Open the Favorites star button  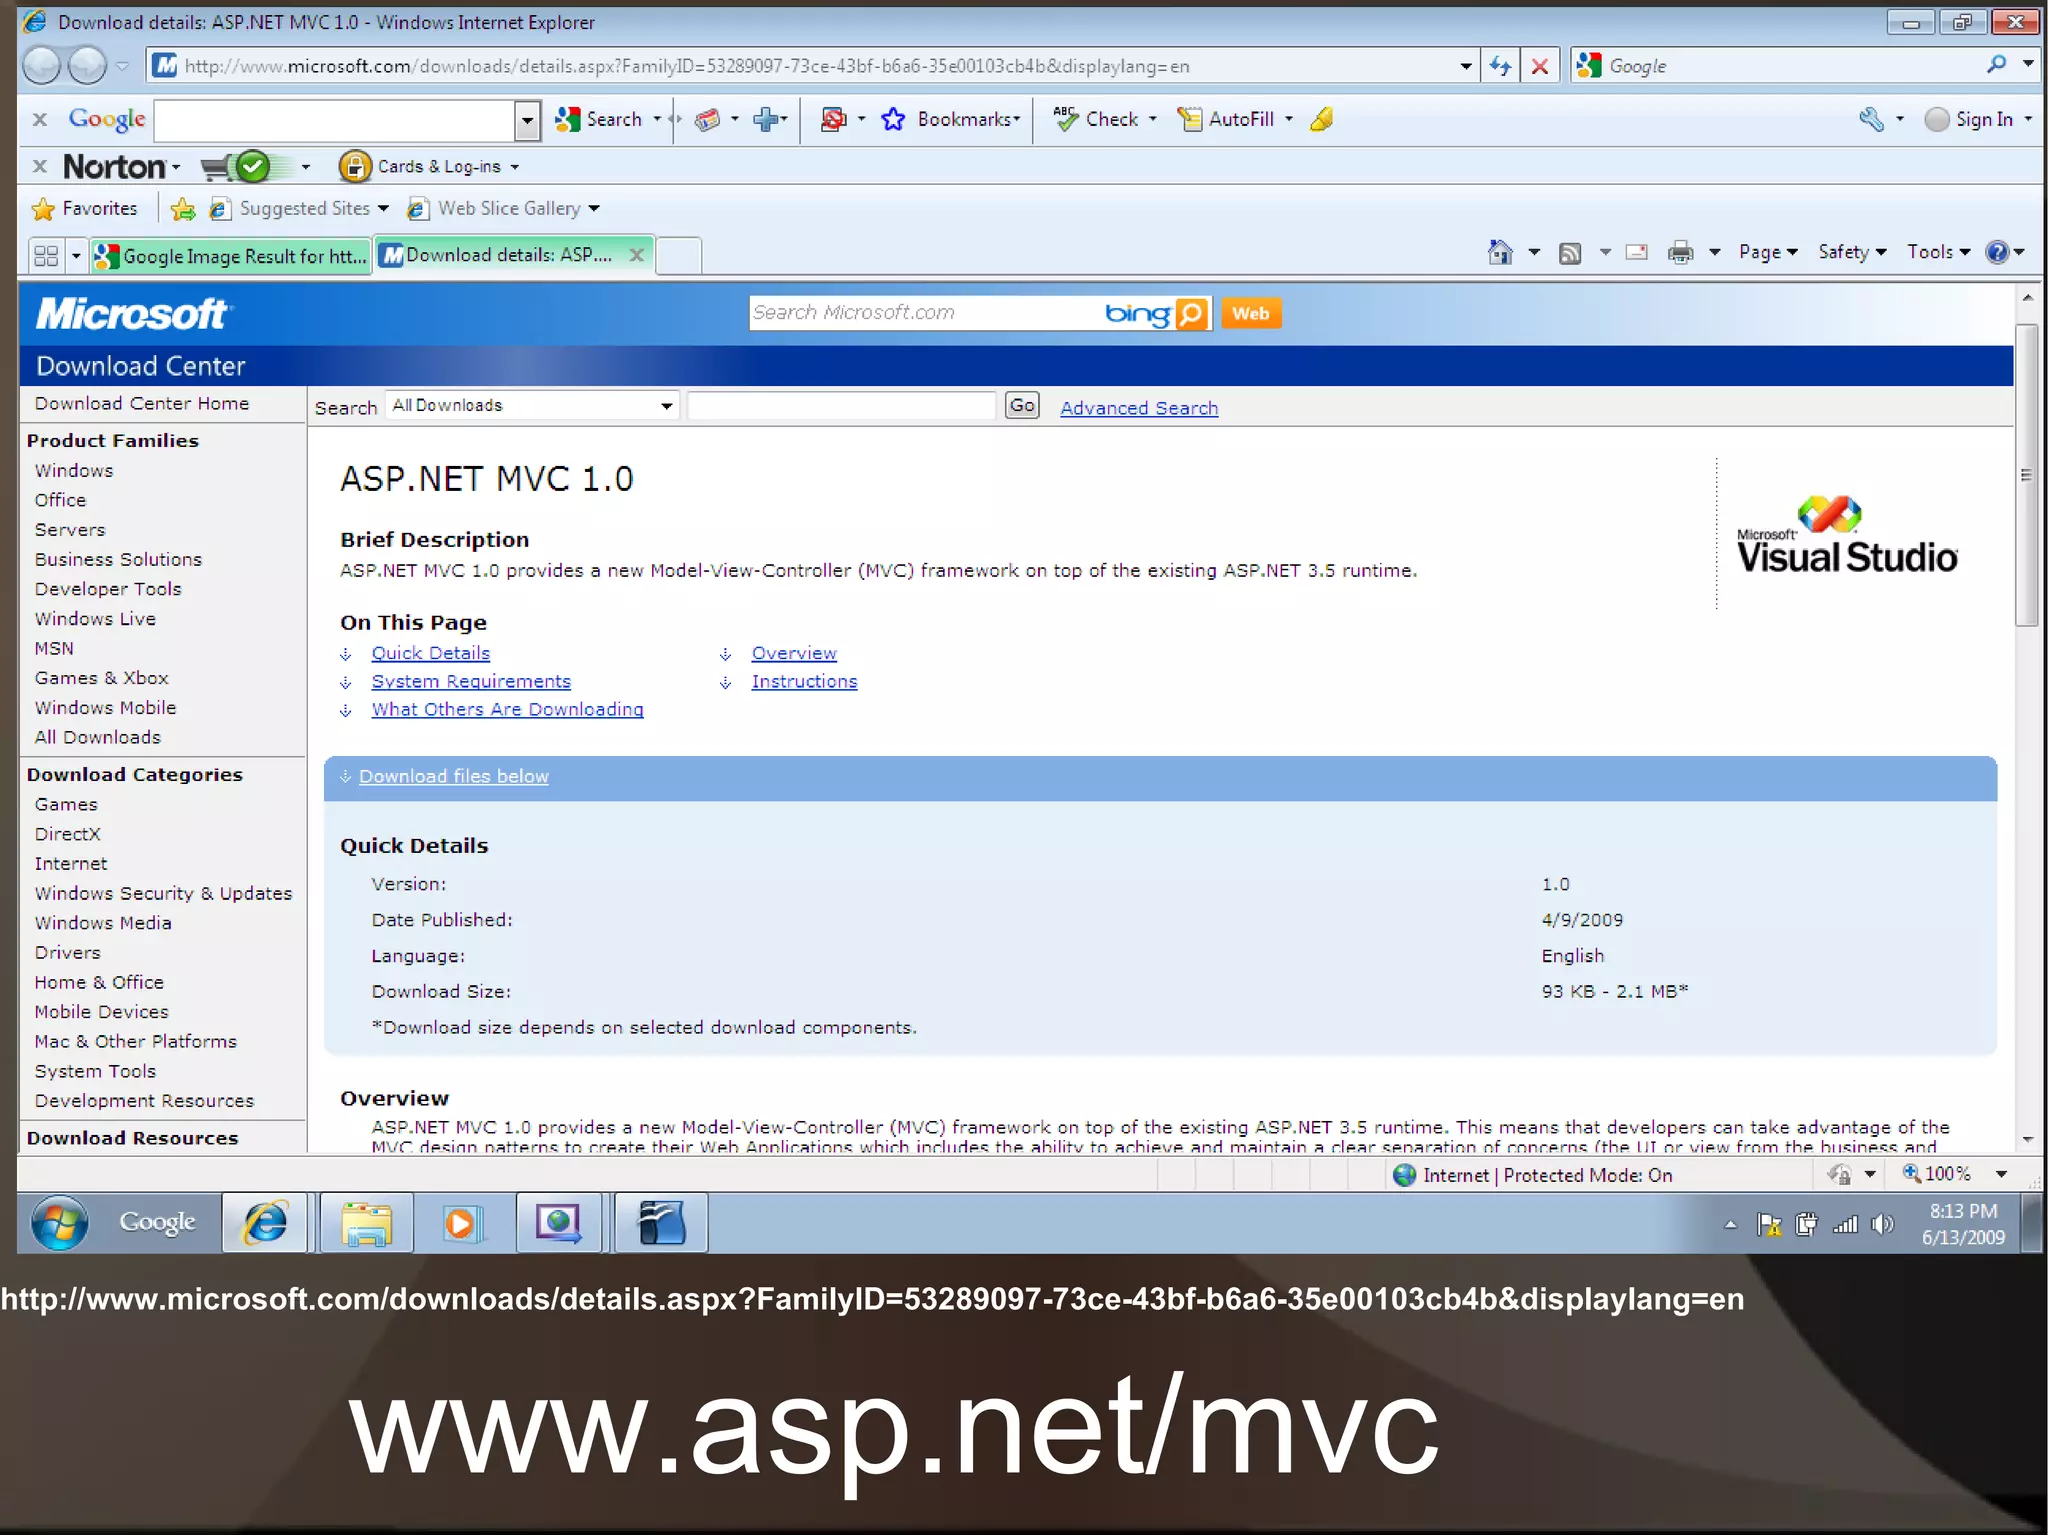point(85,208)
